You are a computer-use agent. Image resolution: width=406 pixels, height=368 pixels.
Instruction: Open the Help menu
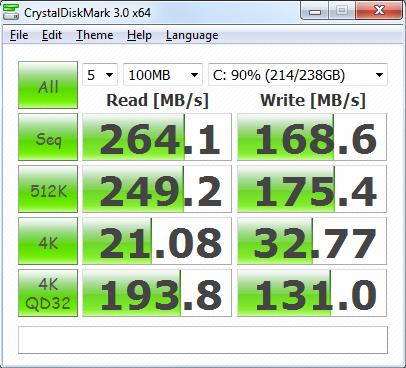point(139,35)
